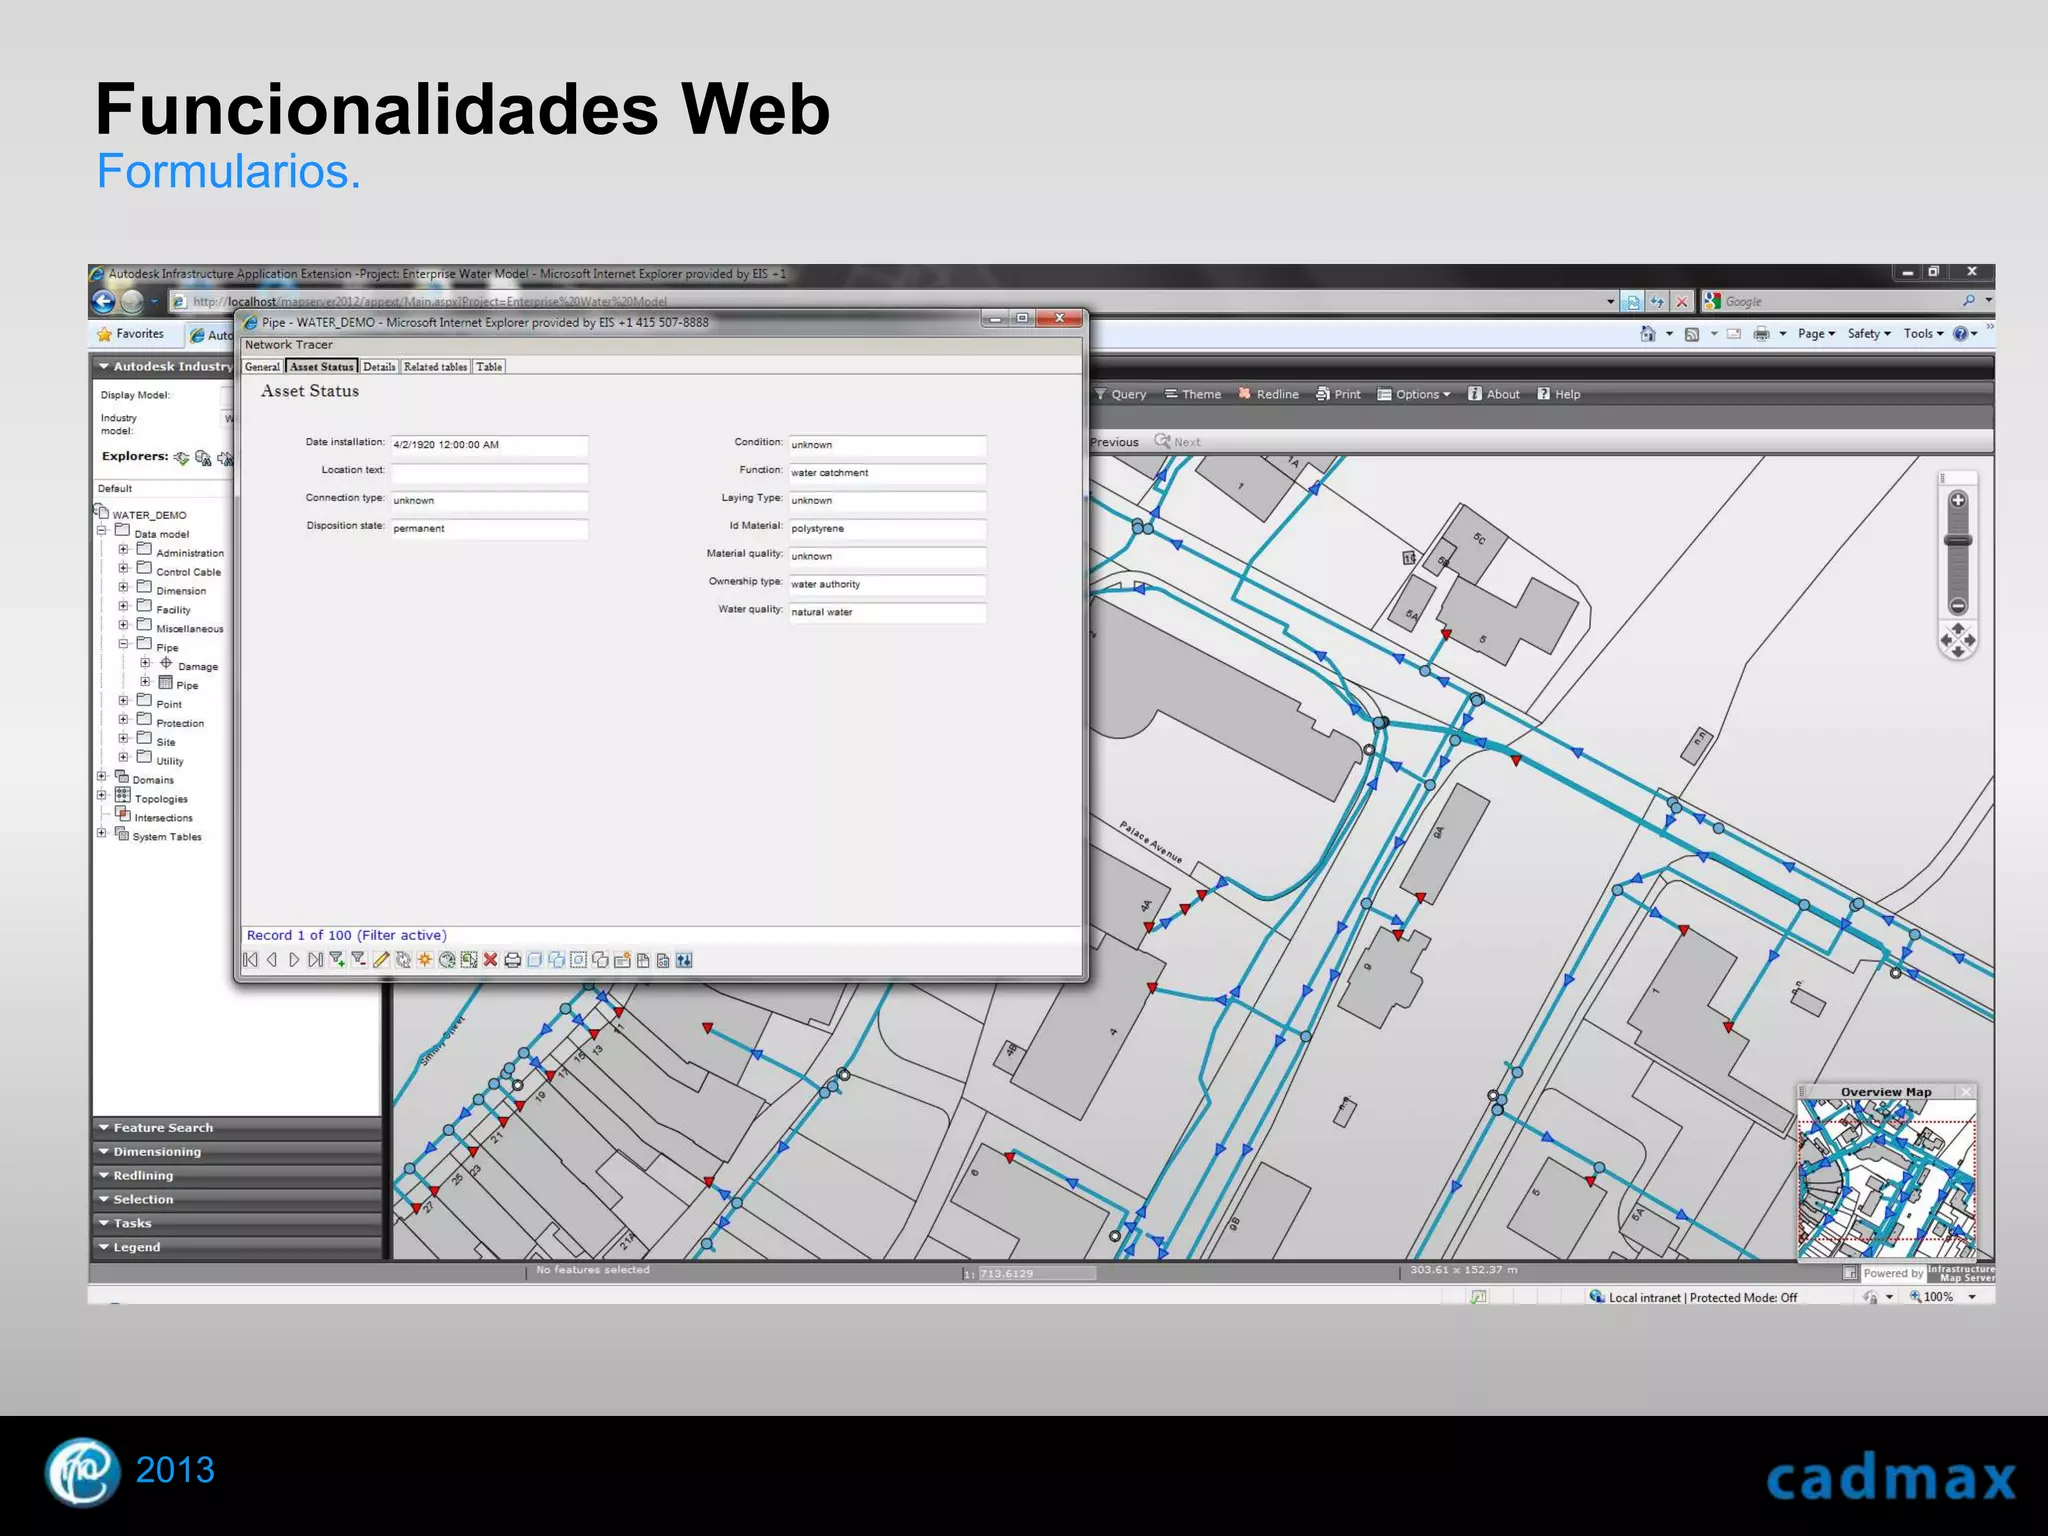Click the Overview Map thumbnail
This screenshot has width=2048, height=1536.
1887,1178
